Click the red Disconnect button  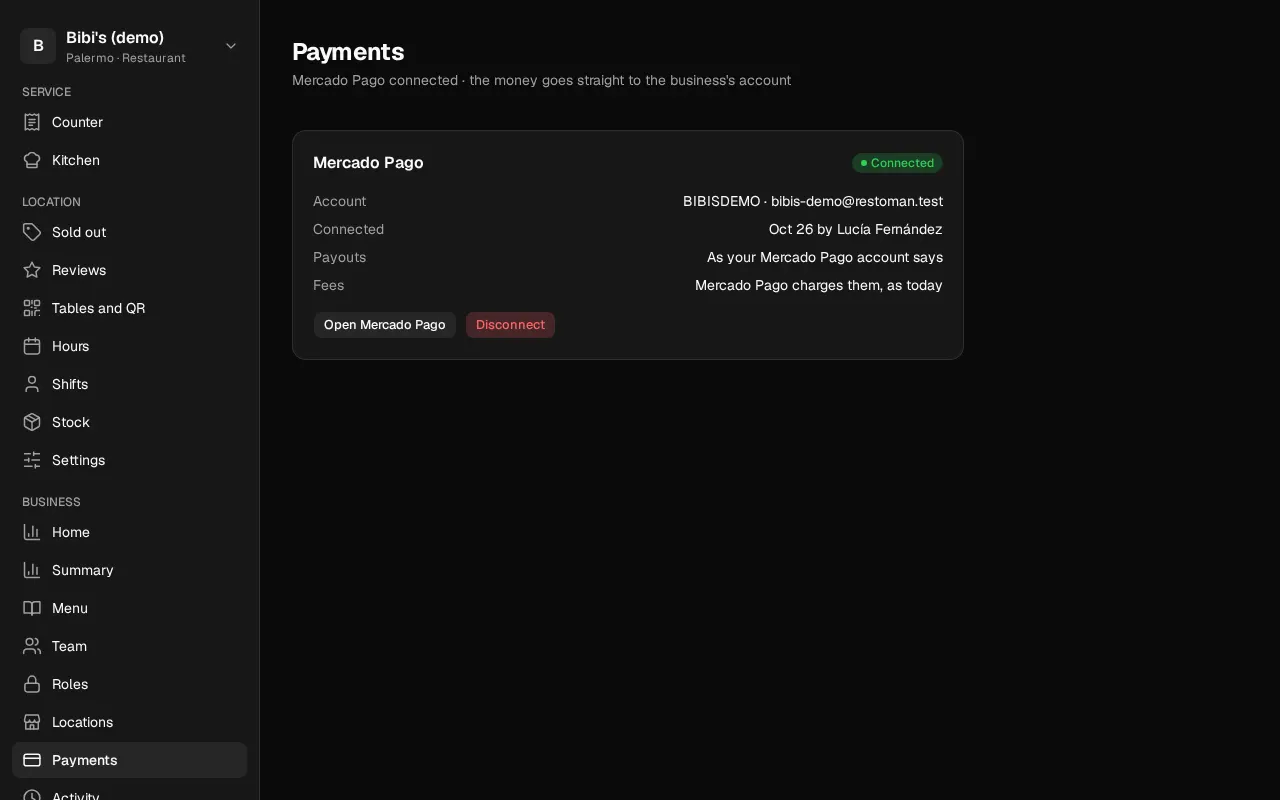pyautogui.click(x=510, y=325)
